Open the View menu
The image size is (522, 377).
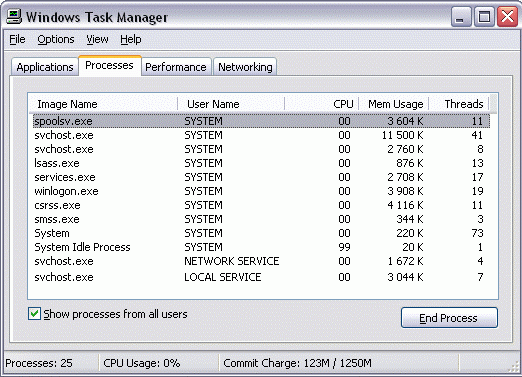(97, 39)
